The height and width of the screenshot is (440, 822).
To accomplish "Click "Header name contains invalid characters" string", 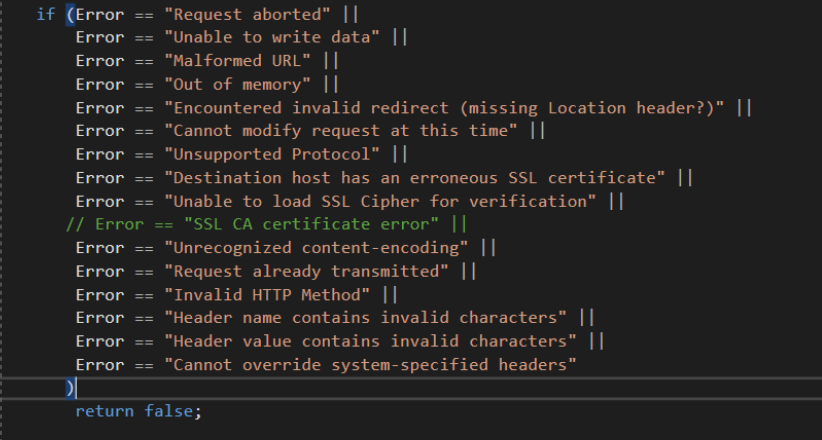I will (366, 317).
